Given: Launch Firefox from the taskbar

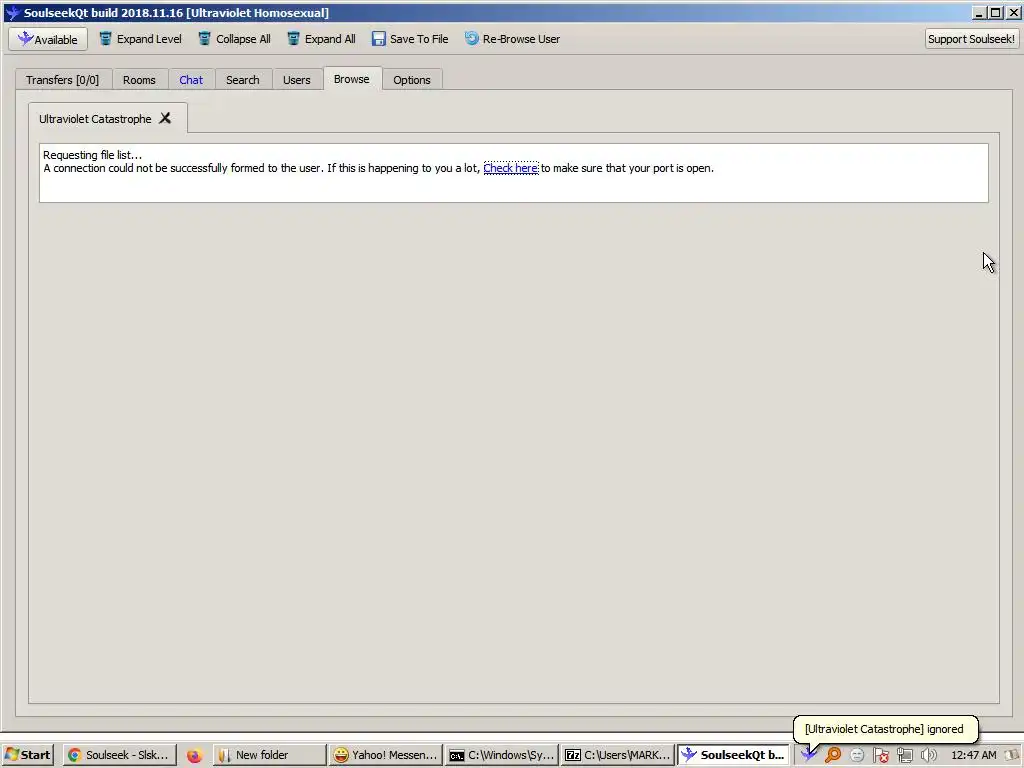Looking at the screenshot, I should click(x=194, y=756).
